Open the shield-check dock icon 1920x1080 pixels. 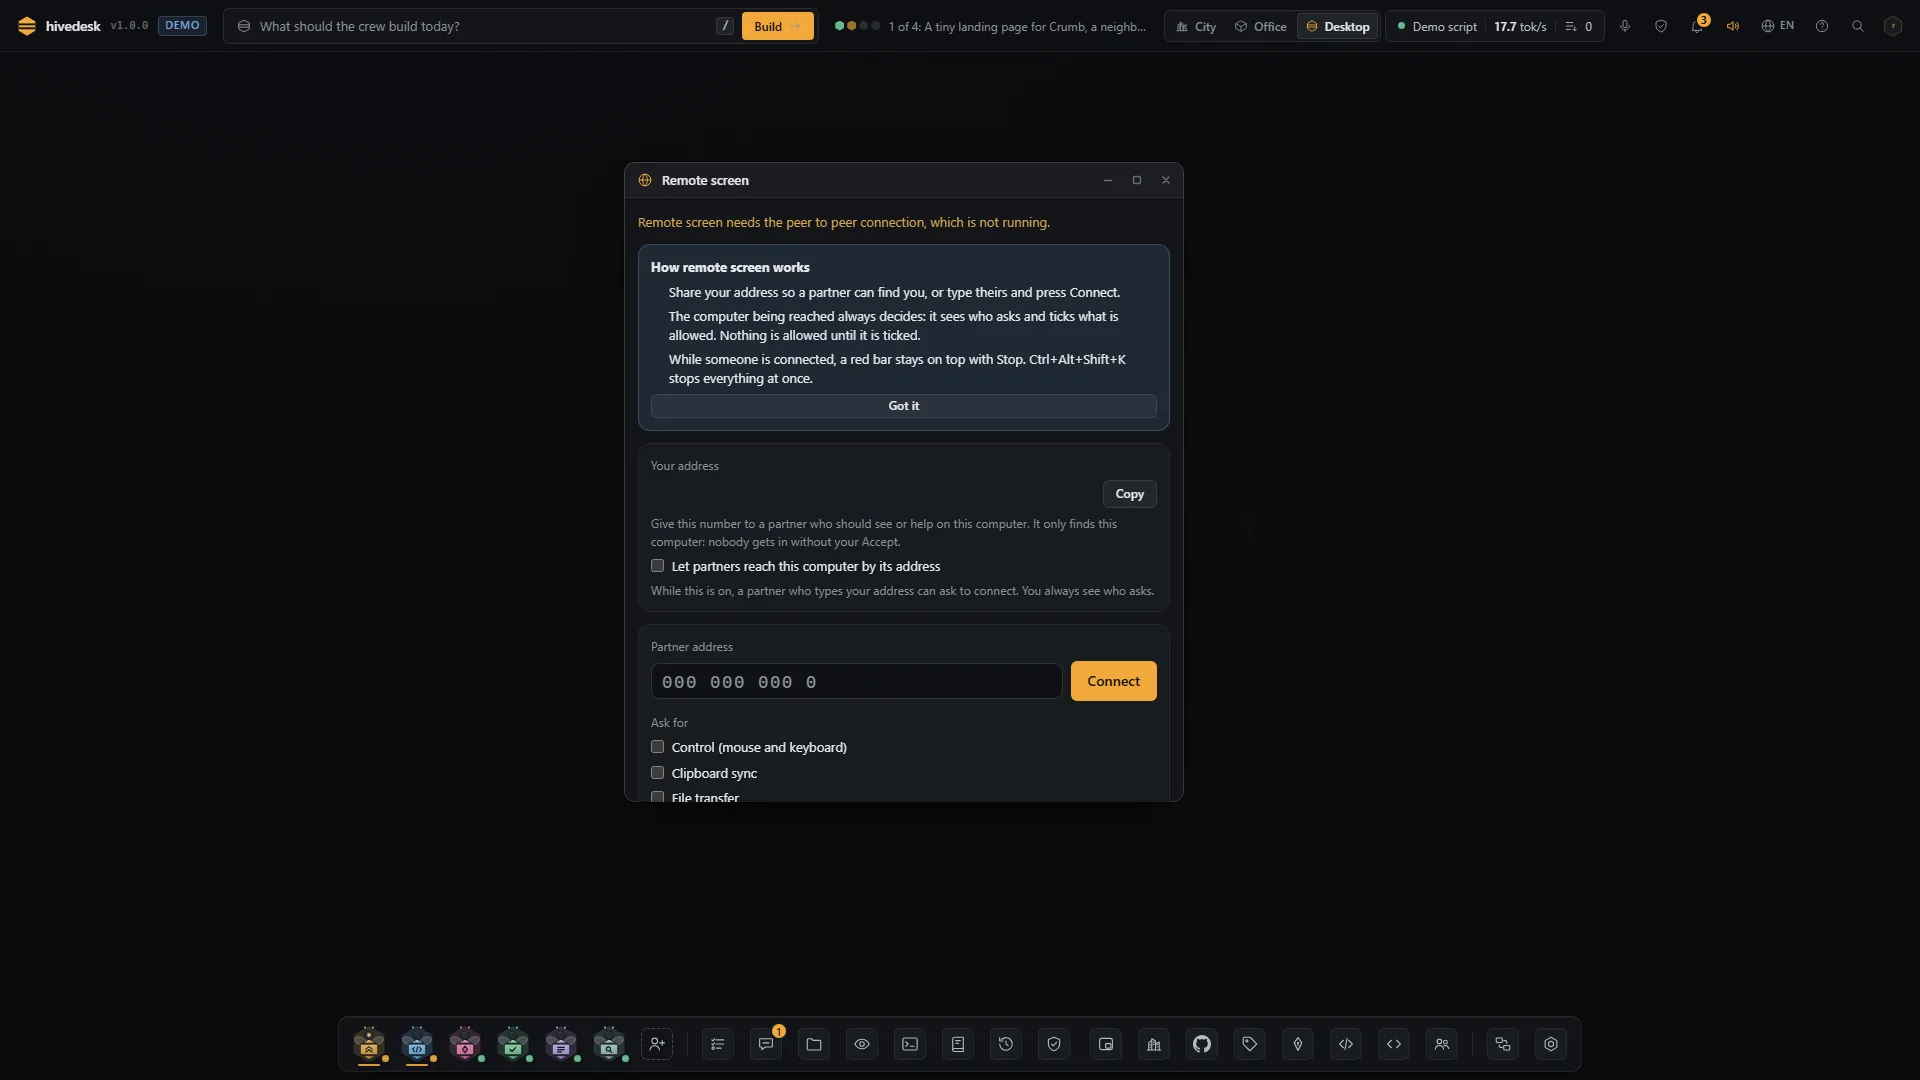1054,1044
